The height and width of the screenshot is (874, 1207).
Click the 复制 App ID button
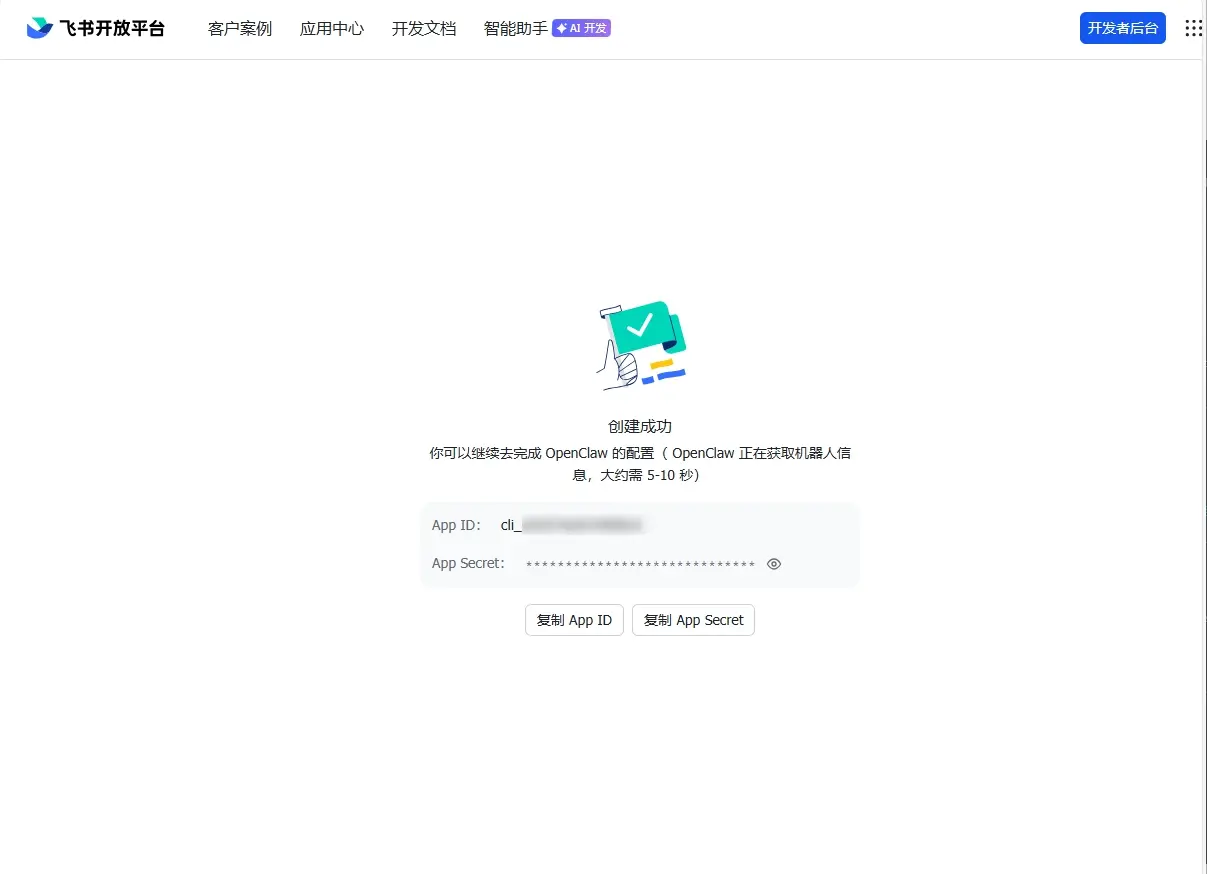[x=574, y=620]
